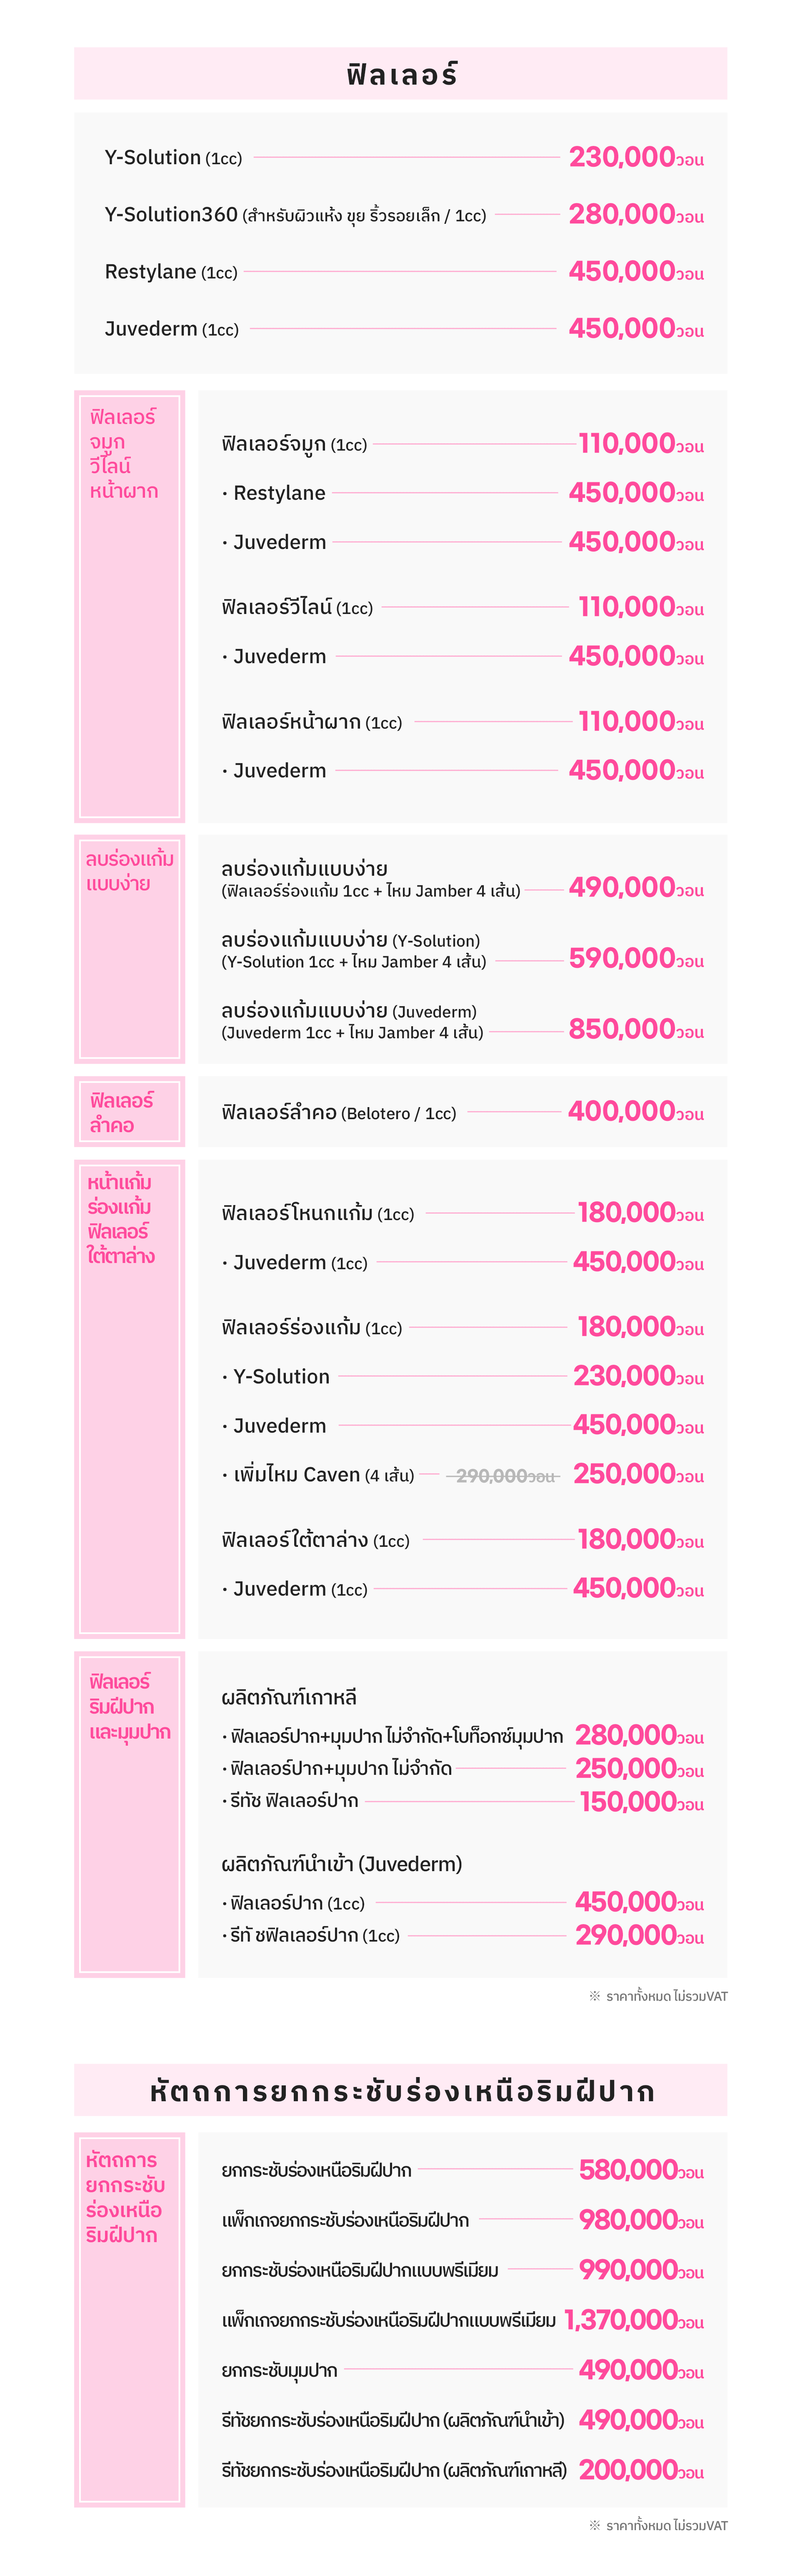Click the 400,000 won Belotero price

point(635,1112)
